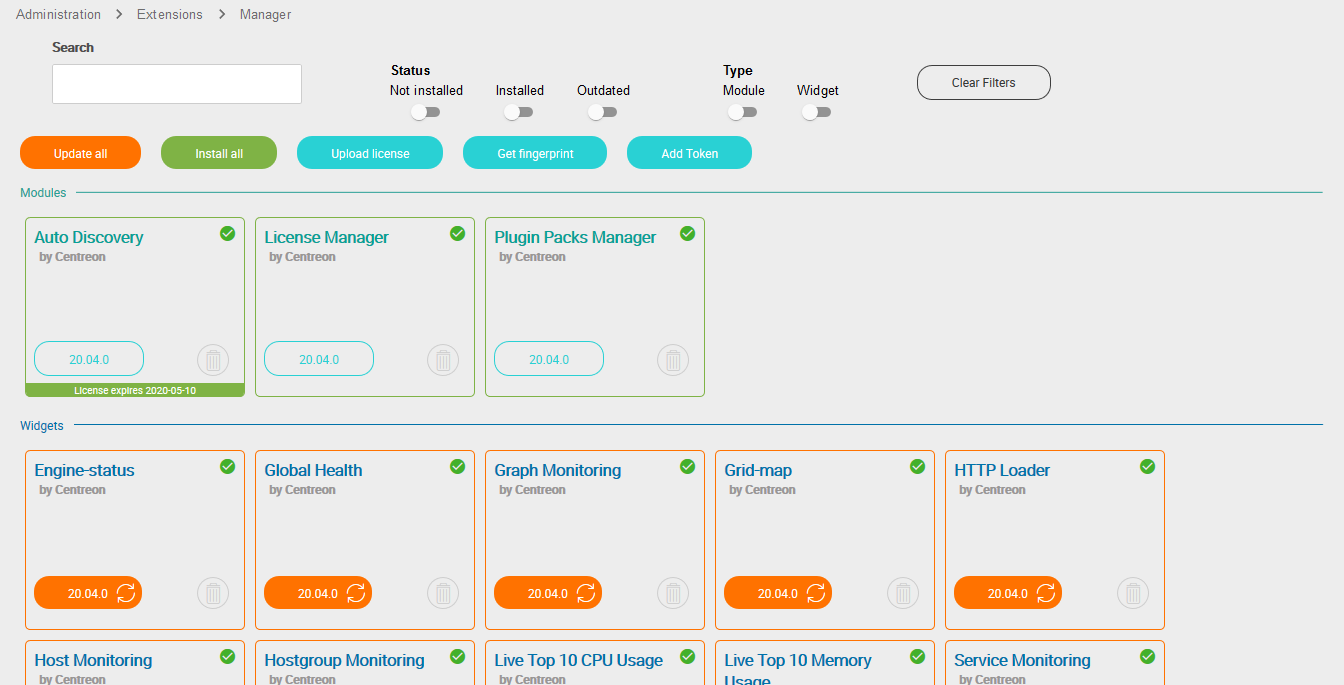Enable the Widget type filter
1344x685 pixels.
(816, 112)
